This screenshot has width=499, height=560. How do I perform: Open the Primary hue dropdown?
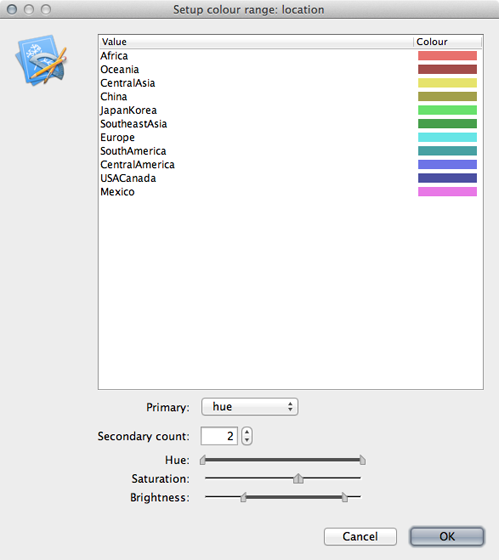[x=250, y=407]
